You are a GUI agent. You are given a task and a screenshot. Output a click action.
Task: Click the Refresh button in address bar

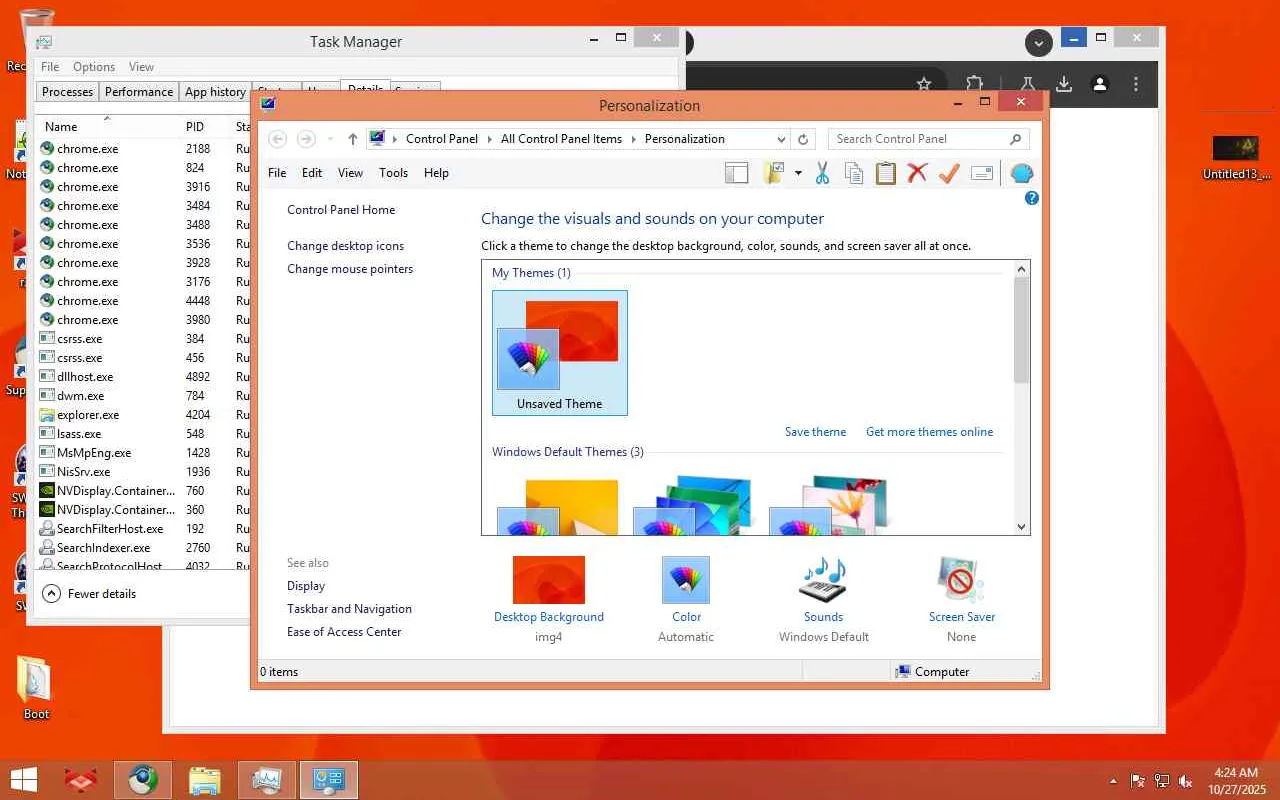[x=803, y=139]
